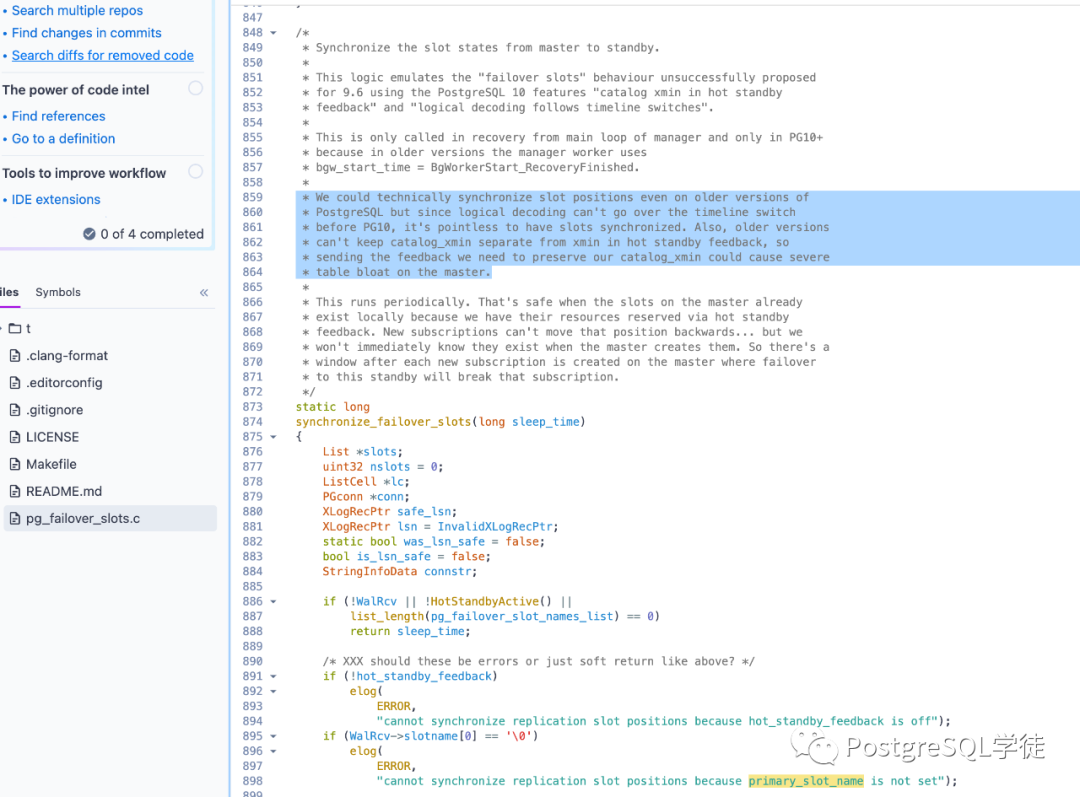Click the file icon beside pg_failover_slots.c

coord(14,519)
